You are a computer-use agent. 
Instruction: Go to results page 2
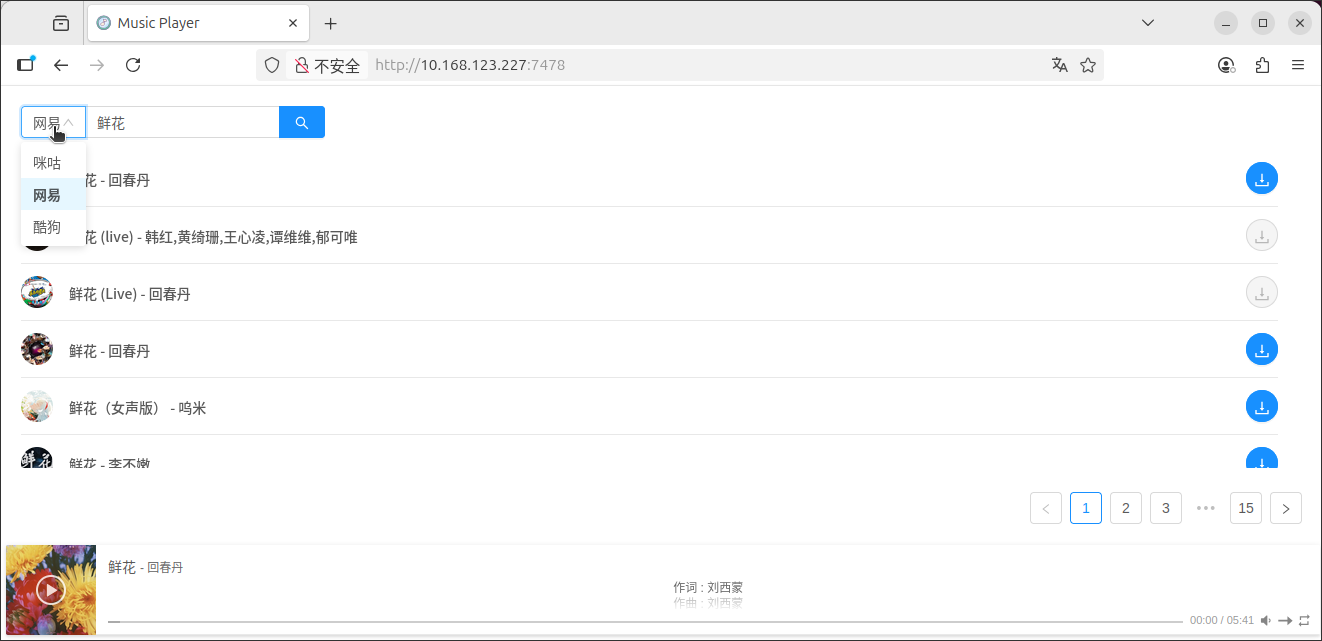click(x=1126, y=508)
